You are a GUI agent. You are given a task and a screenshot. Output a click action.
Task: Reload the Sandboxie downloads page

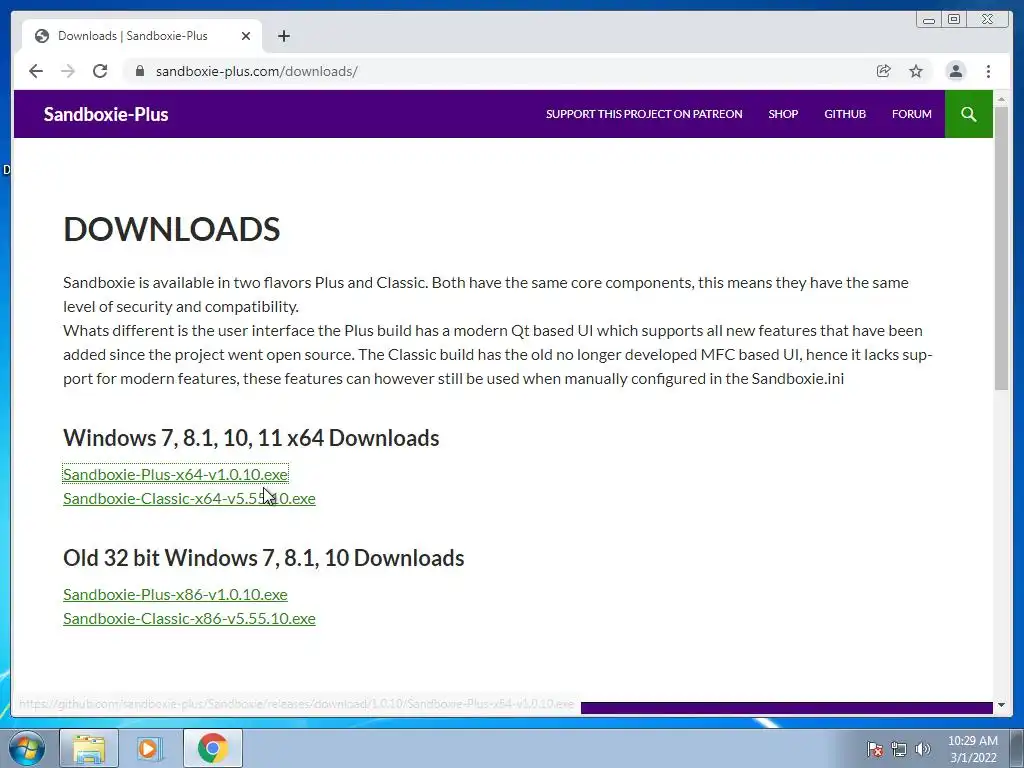[100, 71]
